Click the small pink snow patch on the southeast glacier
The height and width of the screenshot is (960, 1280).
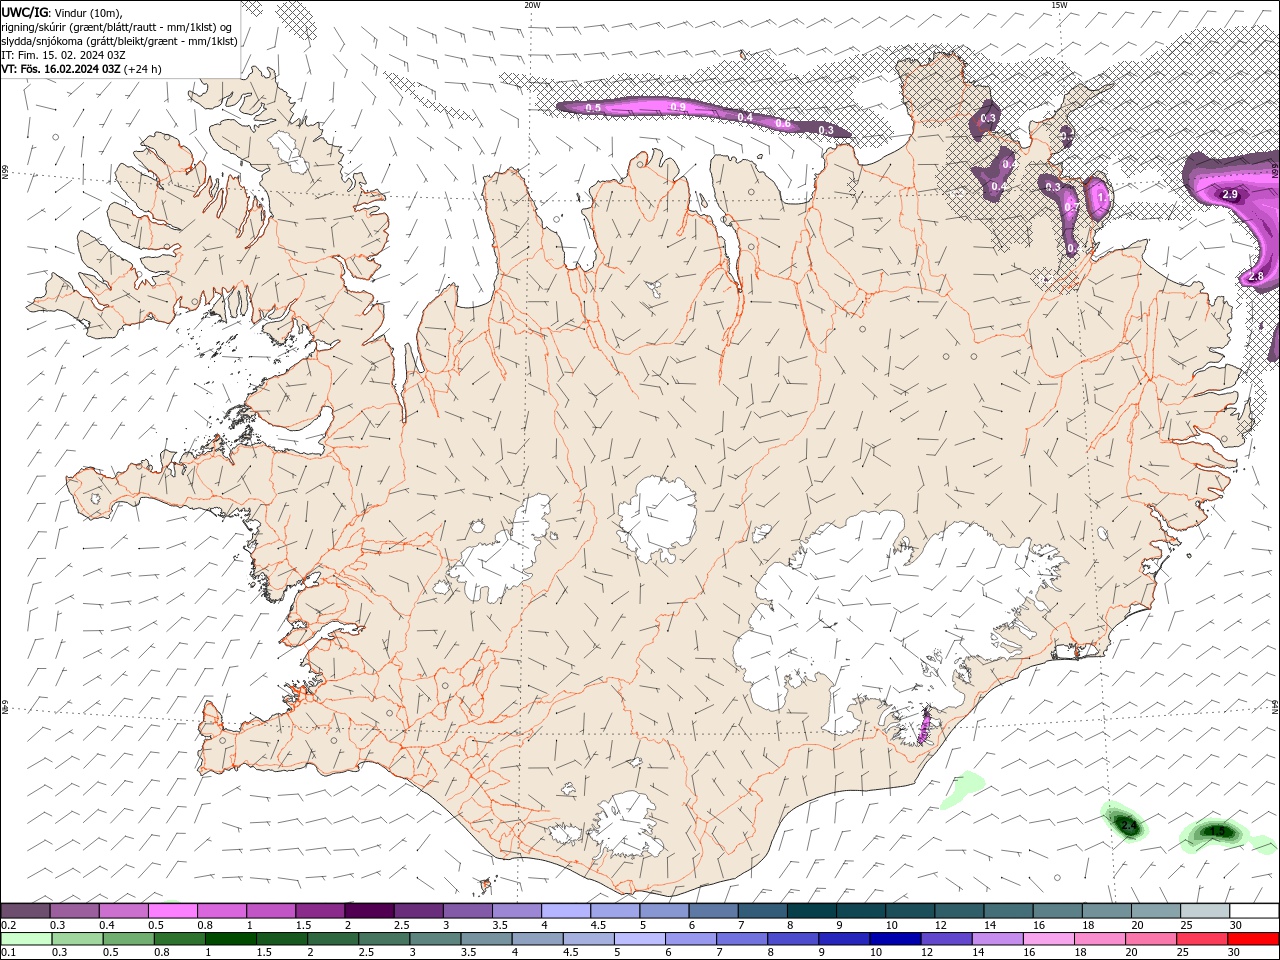[925, 725]
